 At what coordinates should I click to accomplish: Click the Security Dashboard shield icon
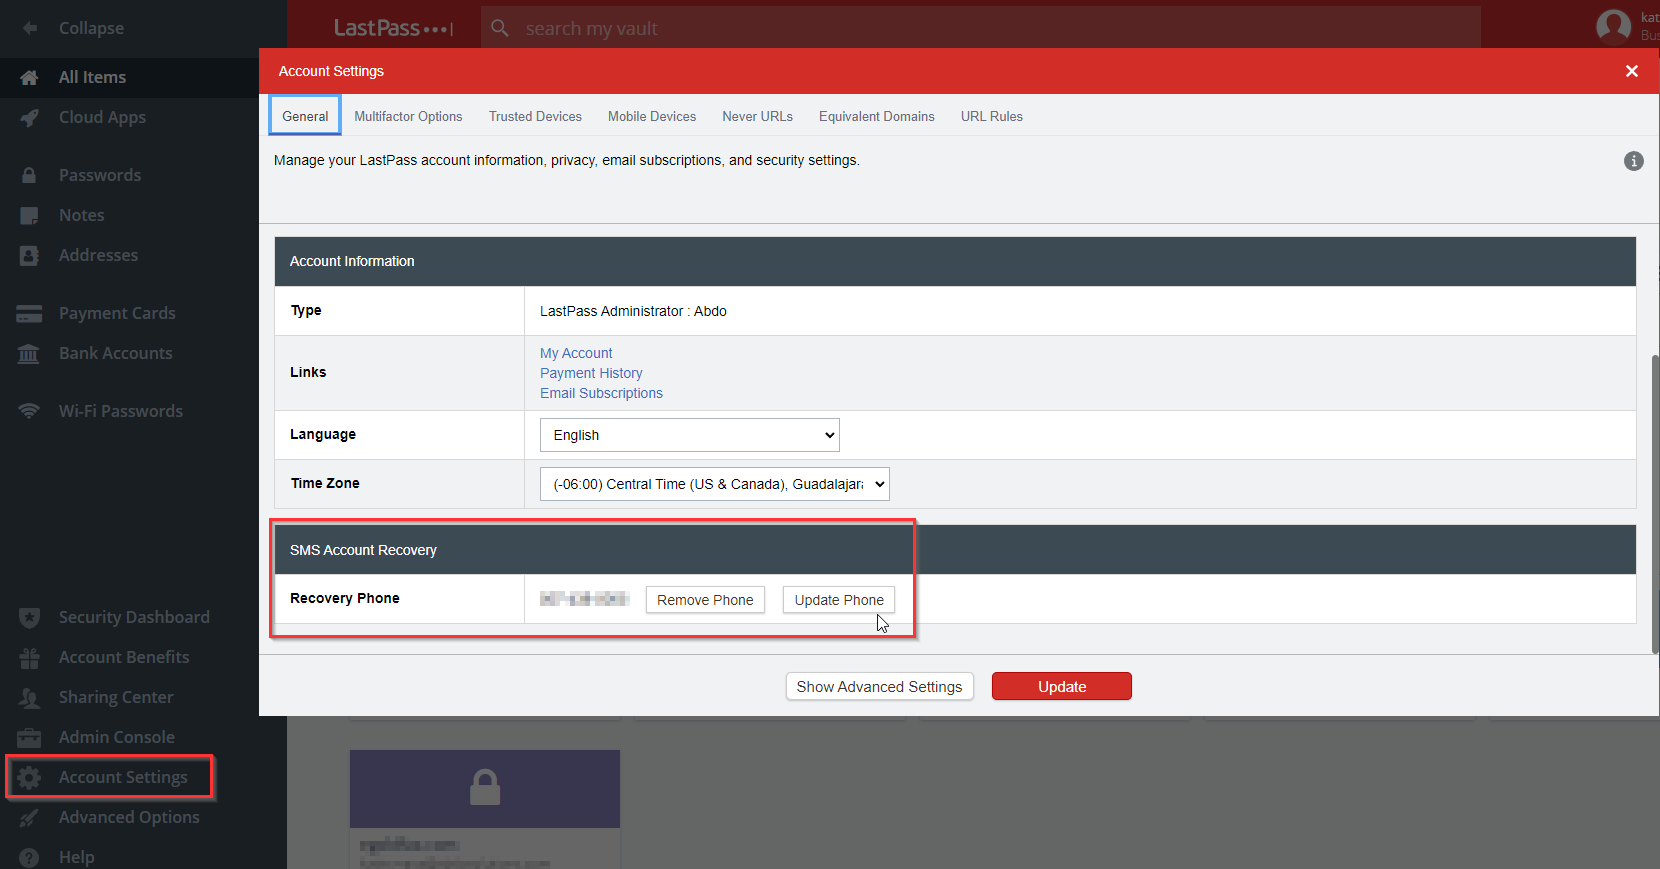tap(29, 617)
